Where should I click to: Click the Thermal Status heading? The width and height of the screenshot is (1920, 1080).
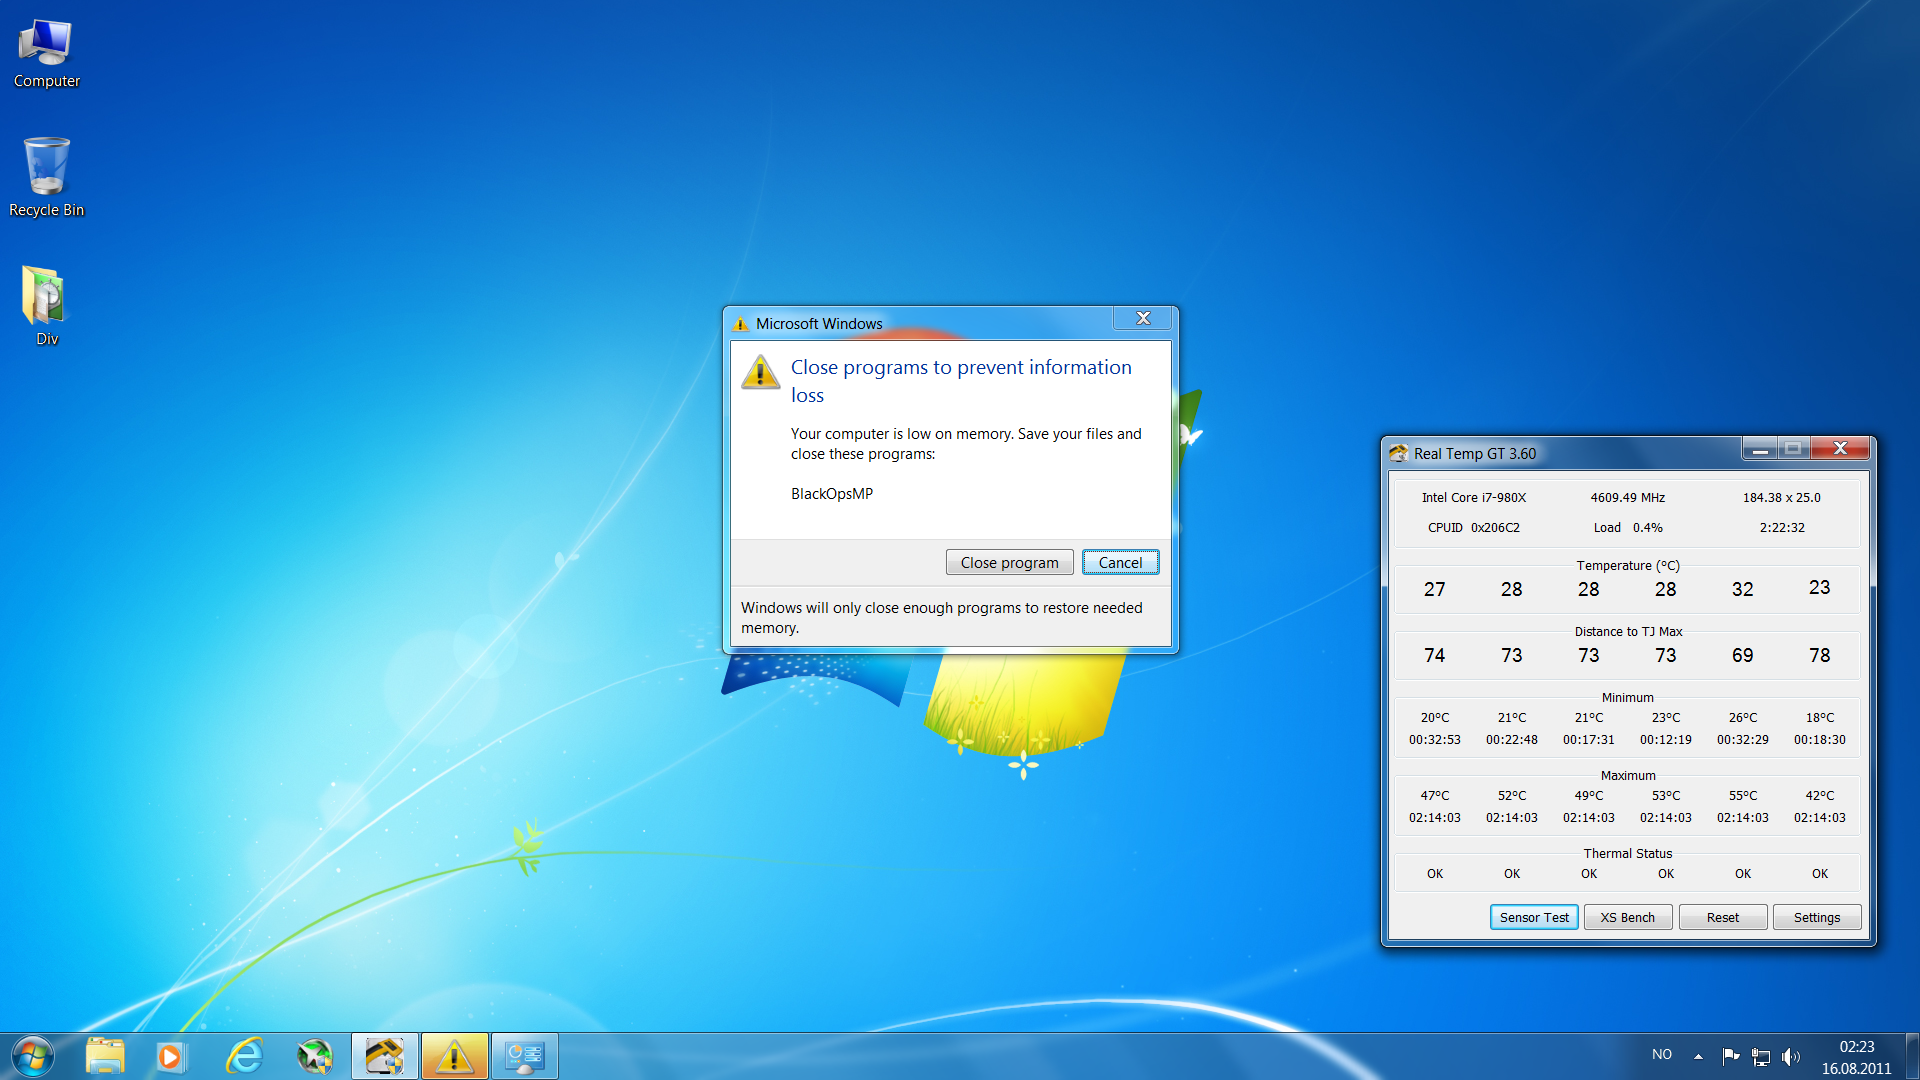coord(1628,854)
